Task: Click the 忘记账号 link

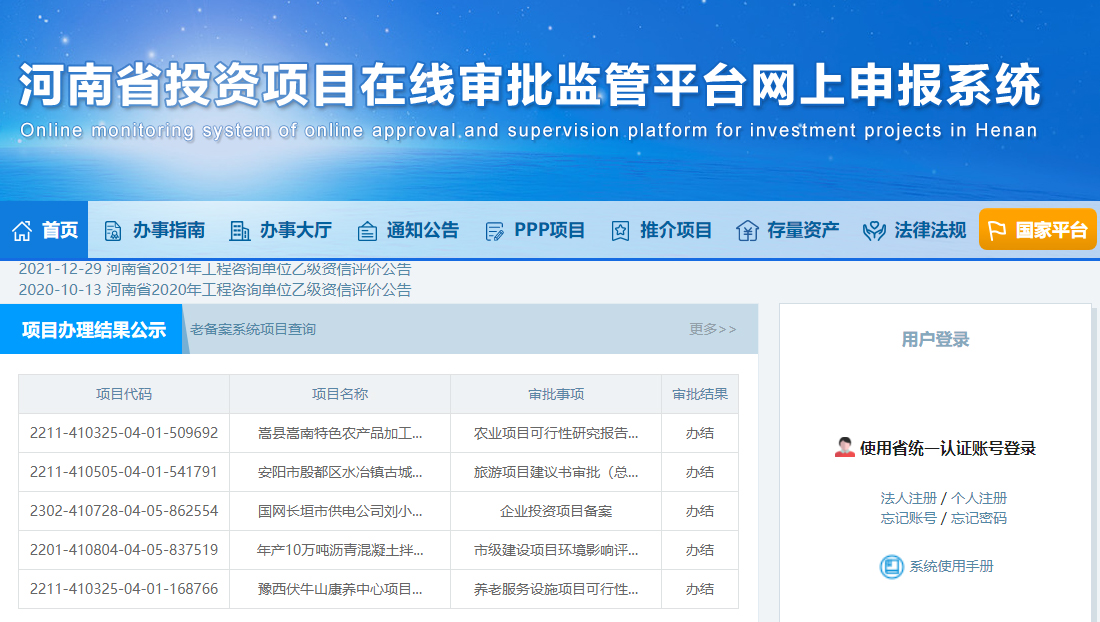Action: tap(908, 518)
